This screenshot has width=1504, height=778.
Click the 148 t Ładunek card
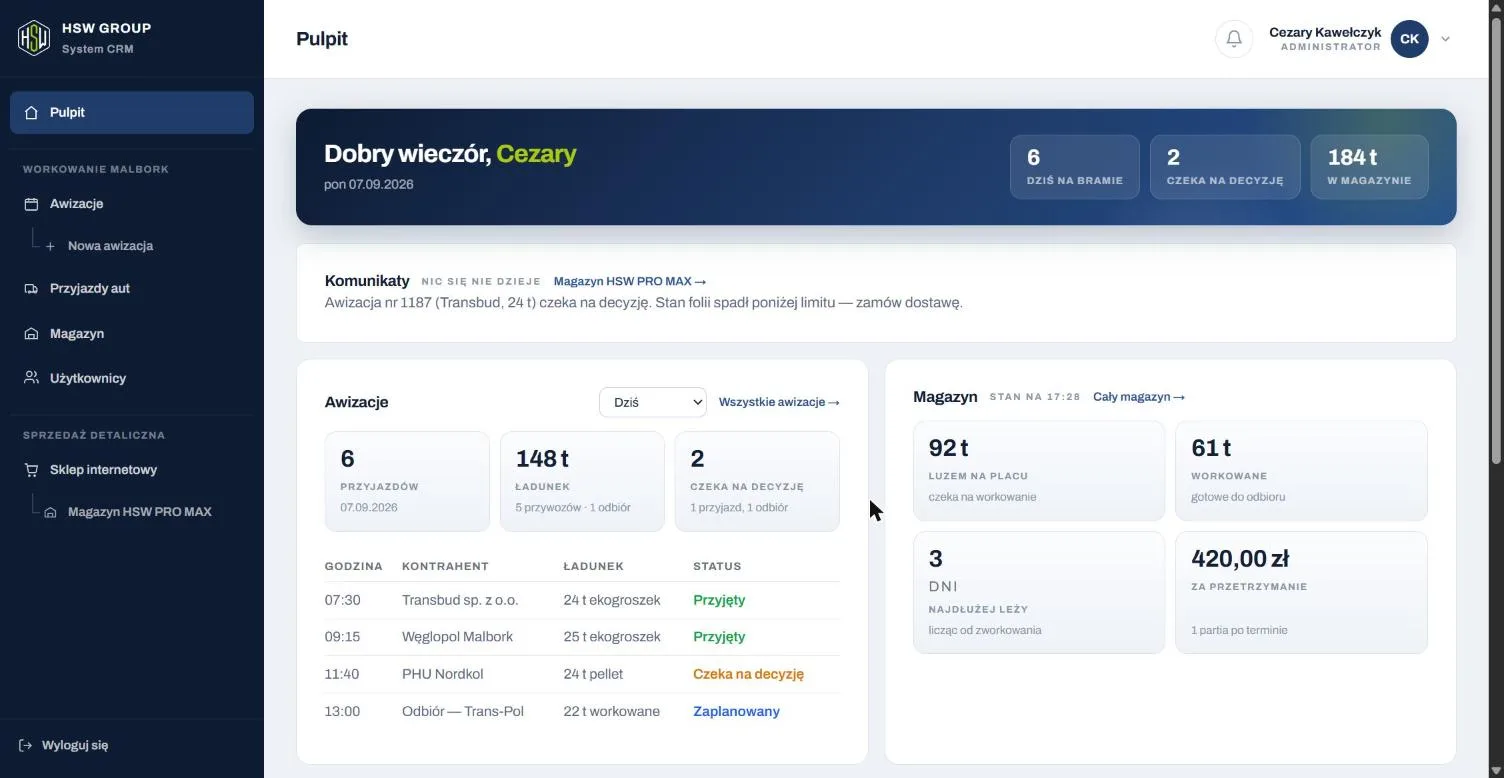pos(582,481)
